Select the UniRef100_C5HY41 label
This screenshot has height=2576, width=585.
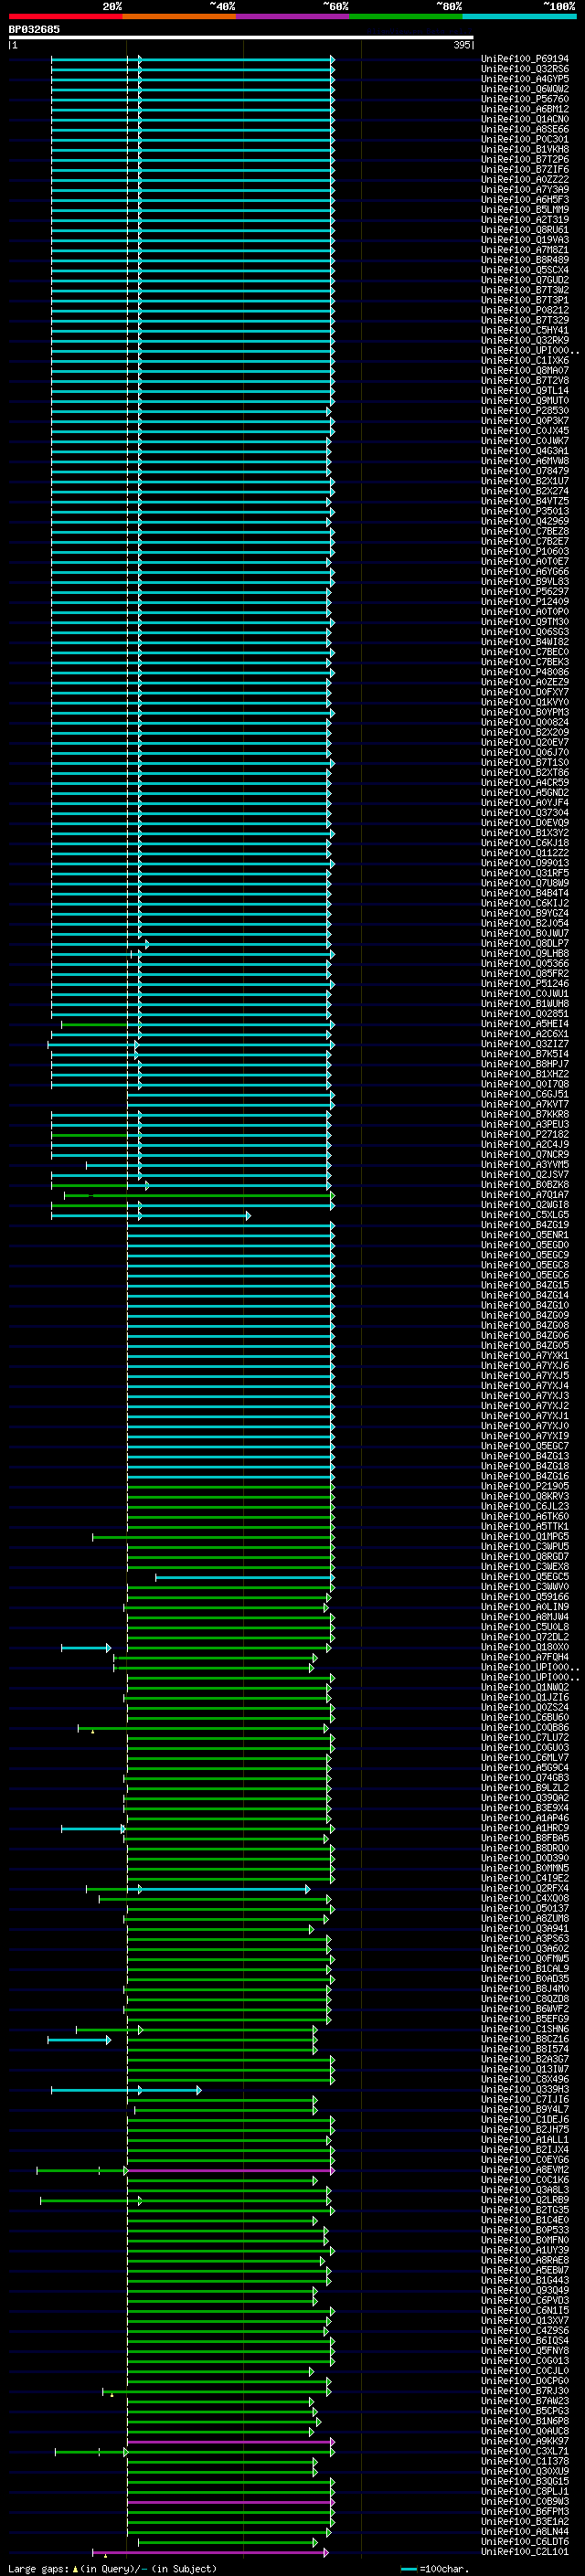pos(525,330)
